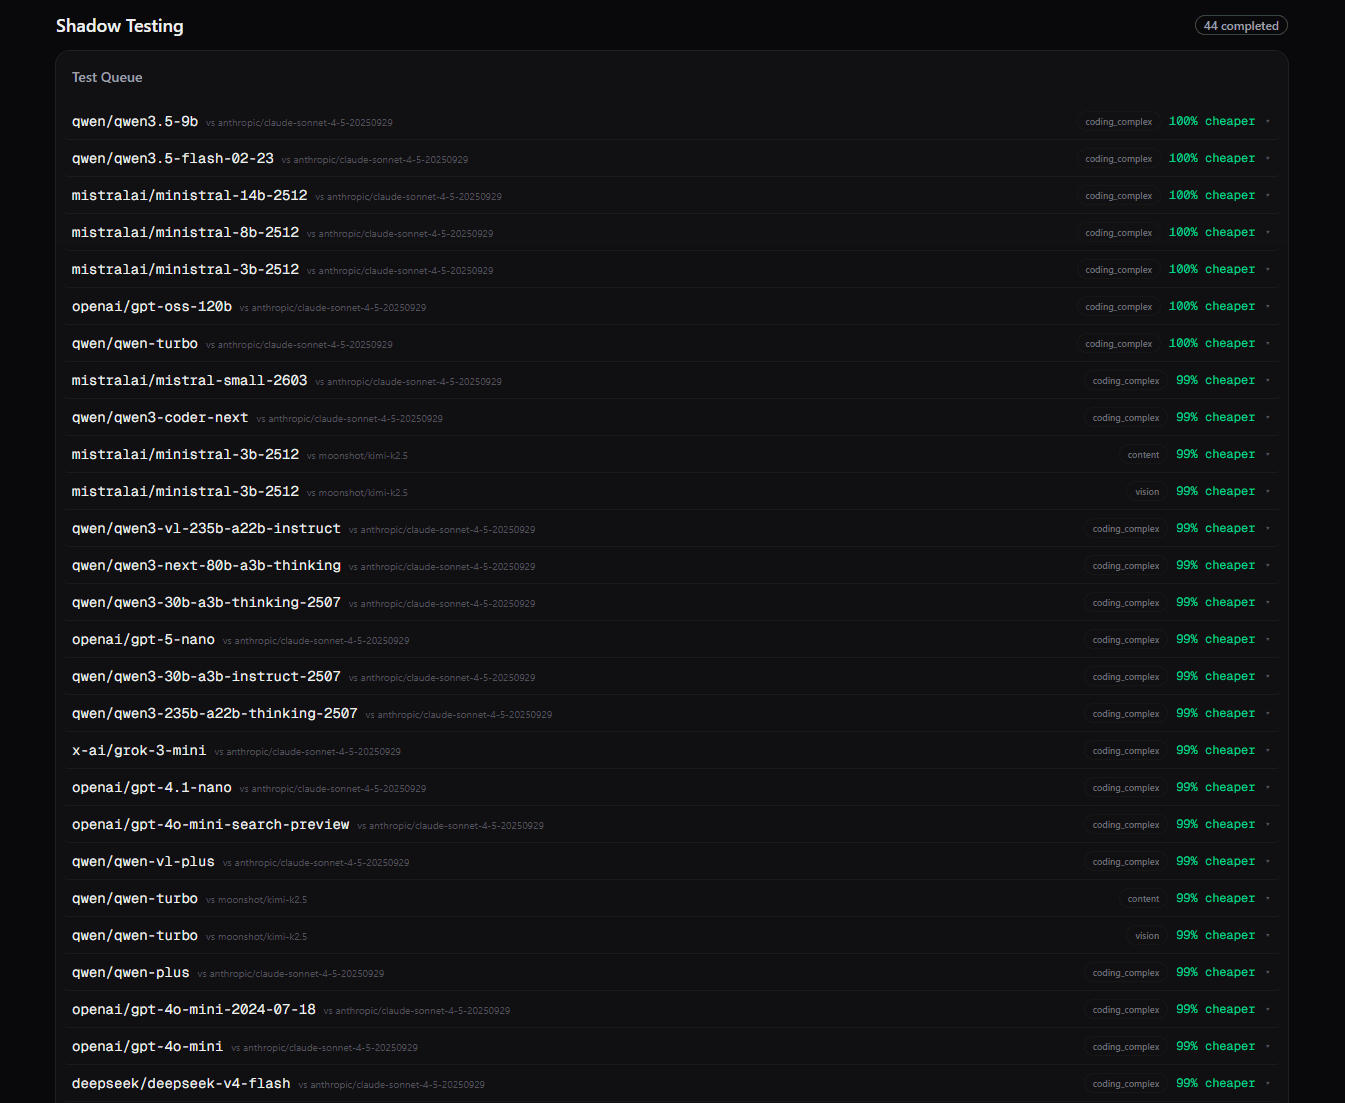Expand qwen-turbo coding_complex row arrow
This screenshot has height=1103, width=1345.
(1268, 344)
